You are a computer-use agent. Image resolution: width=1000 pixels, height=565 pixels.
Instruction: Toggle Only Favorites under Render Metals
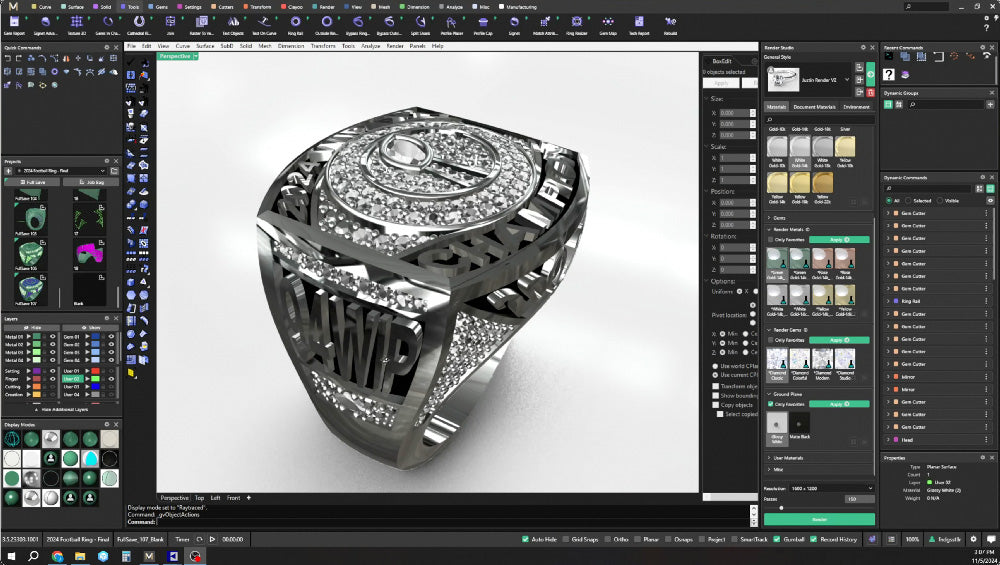[x=770, y=240]
